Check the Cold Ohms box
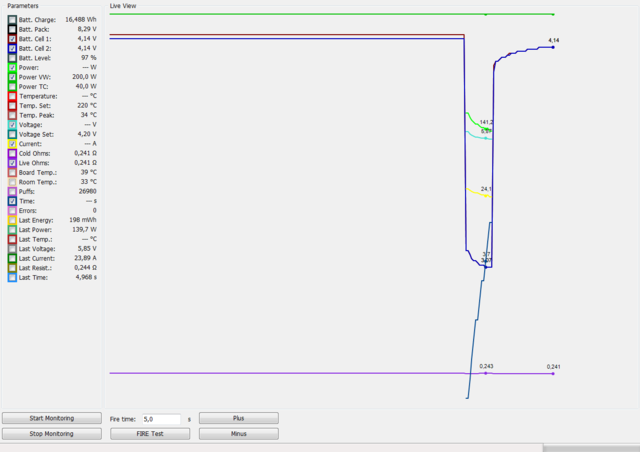 coord(11,153)
